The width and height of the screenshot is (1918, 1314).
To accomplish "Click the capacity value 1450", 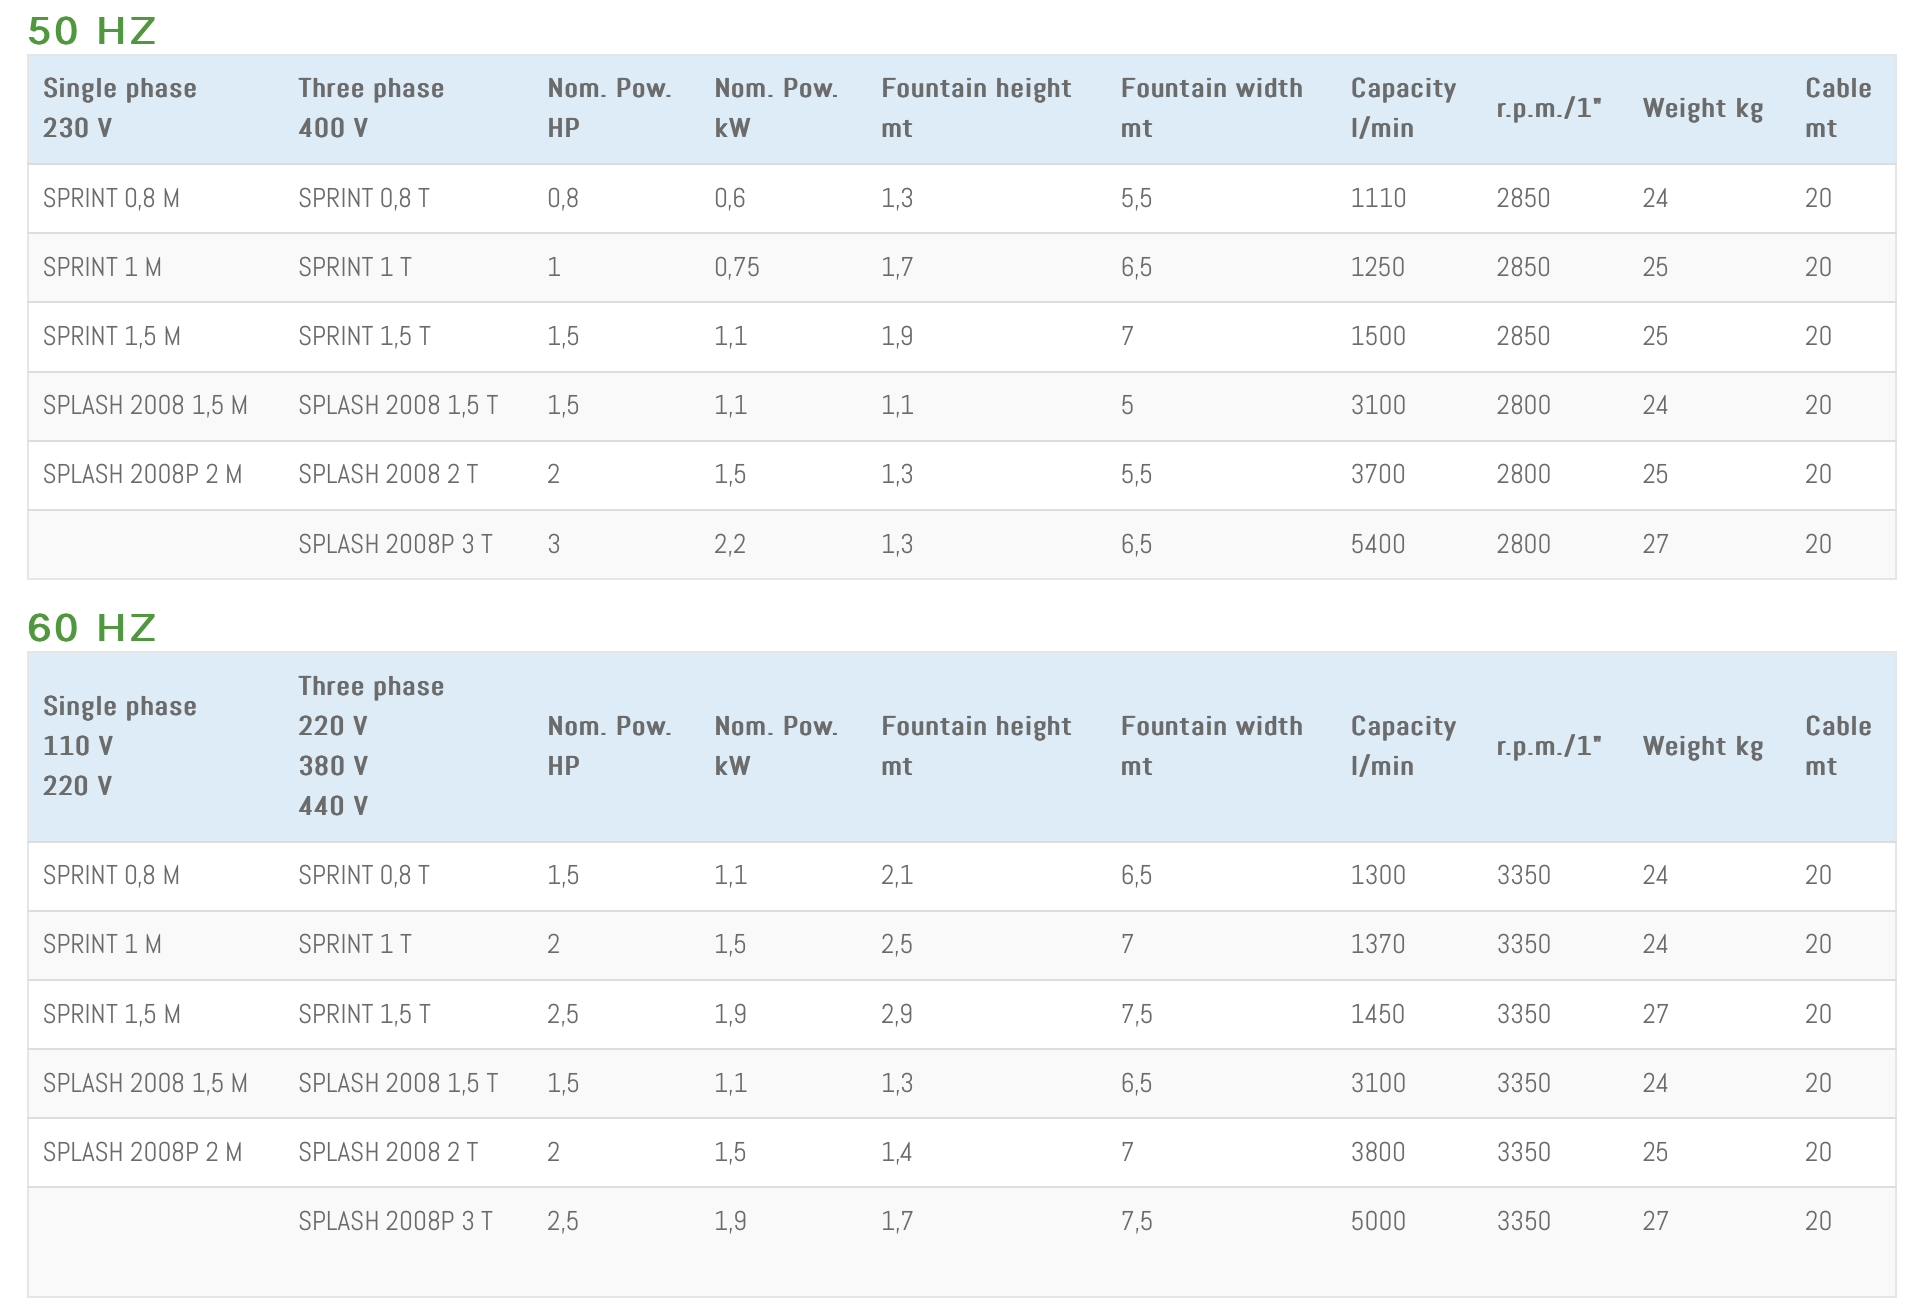I will (1377, 1015).
